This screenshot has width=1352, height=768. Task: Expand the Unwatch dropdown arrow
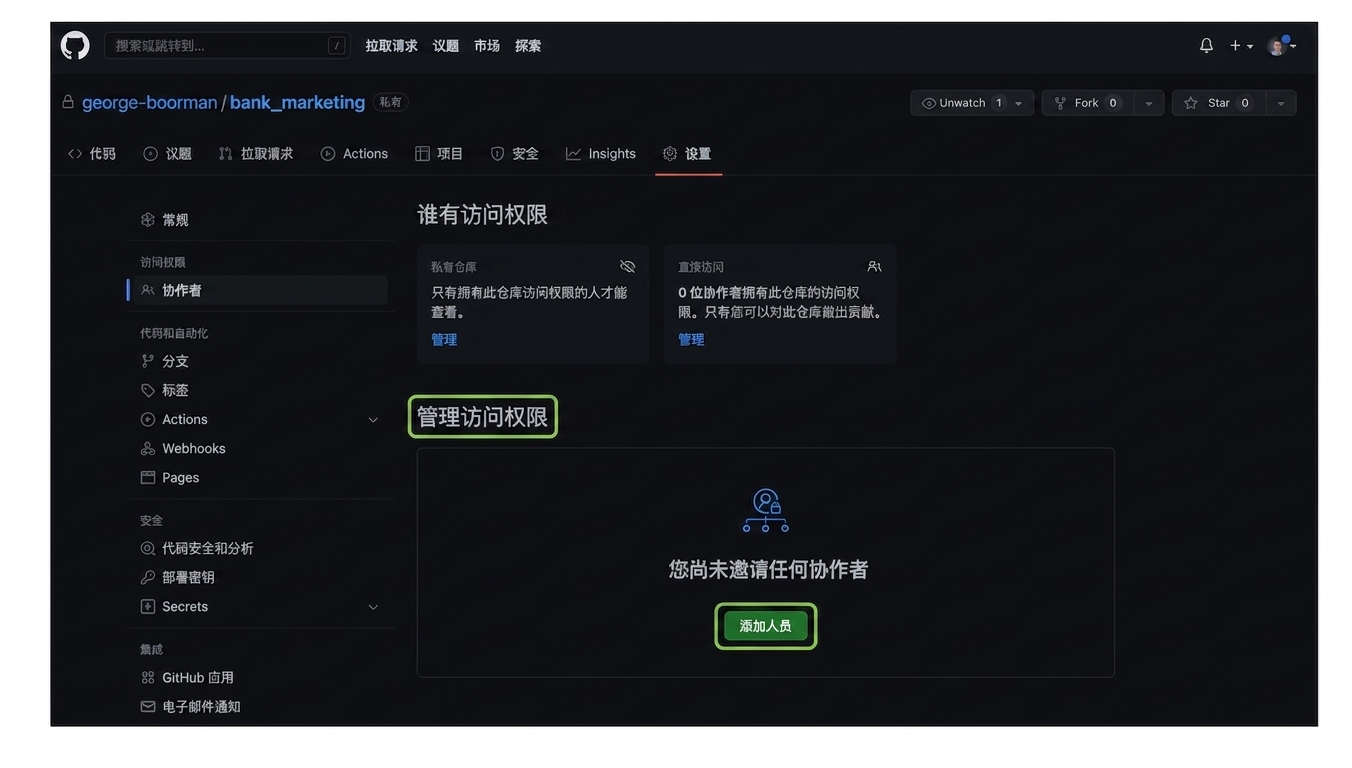point(1020,103)
